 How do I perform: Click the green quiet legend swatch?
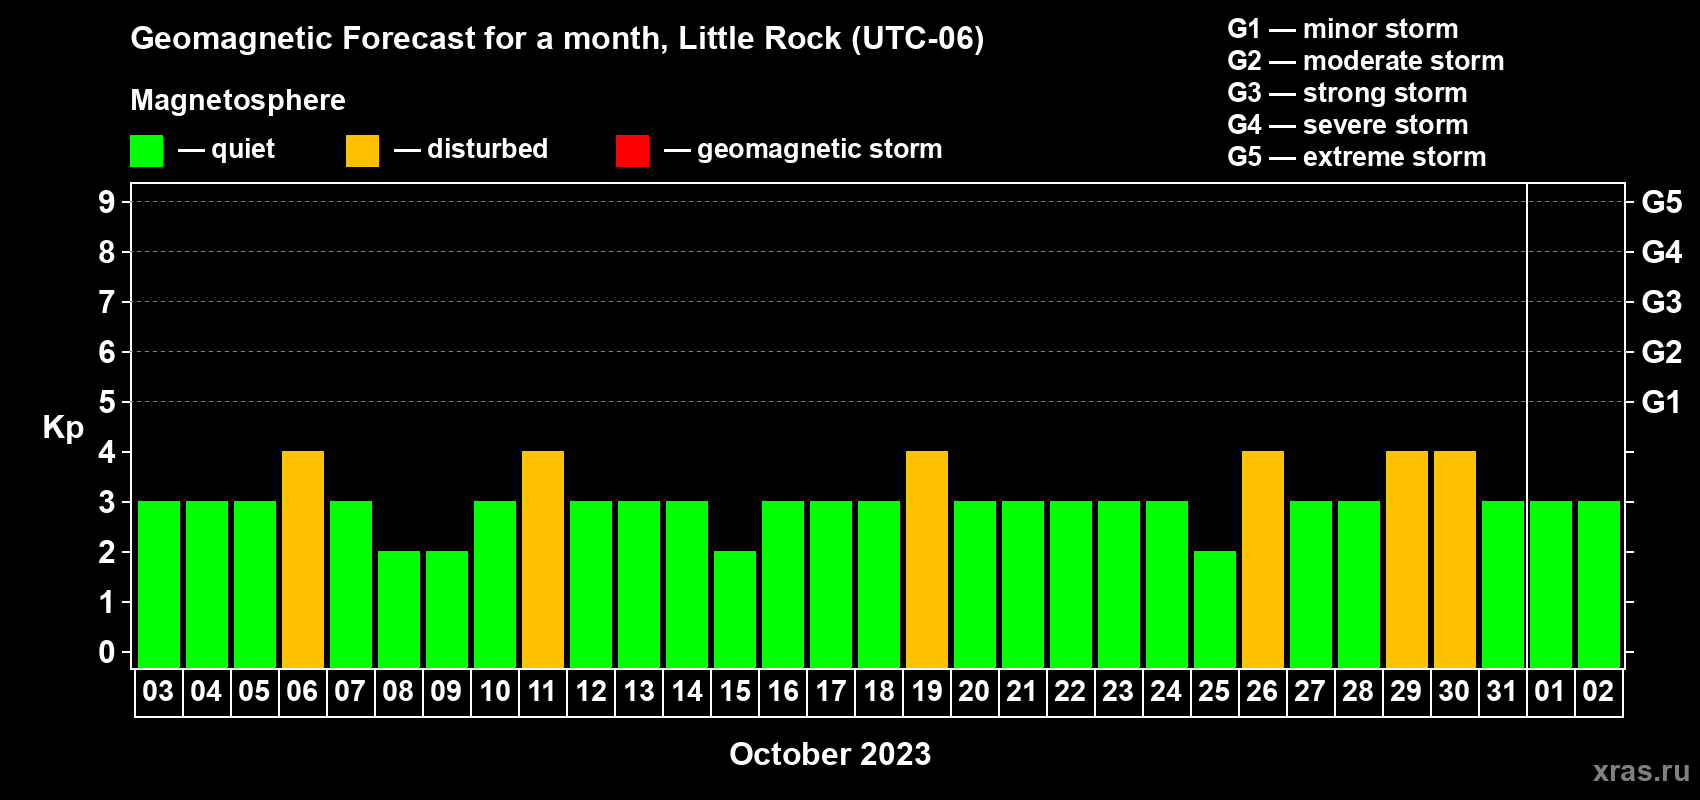(x=147, y=151)
